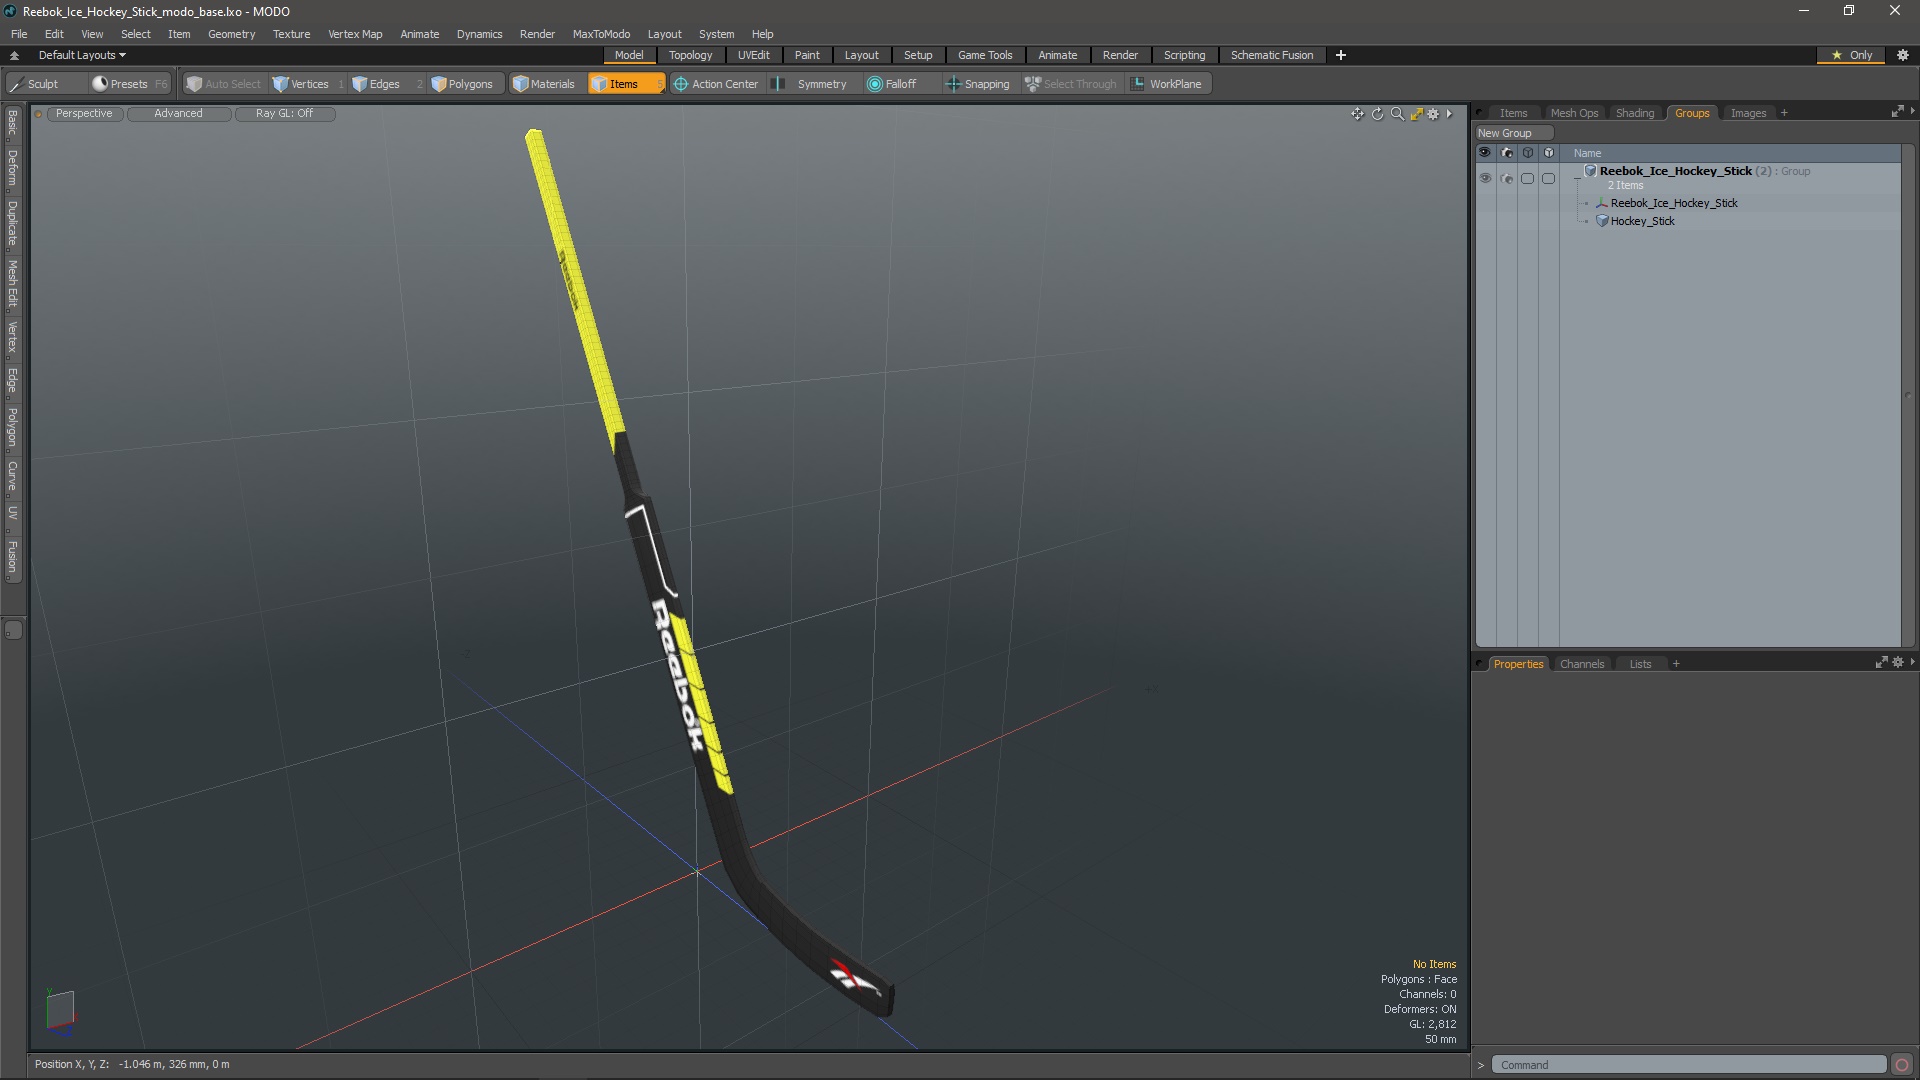This screenshot has height=1080, width=1920.
Task: Toggle Ray GL: Off button
Action: point(284,113)
